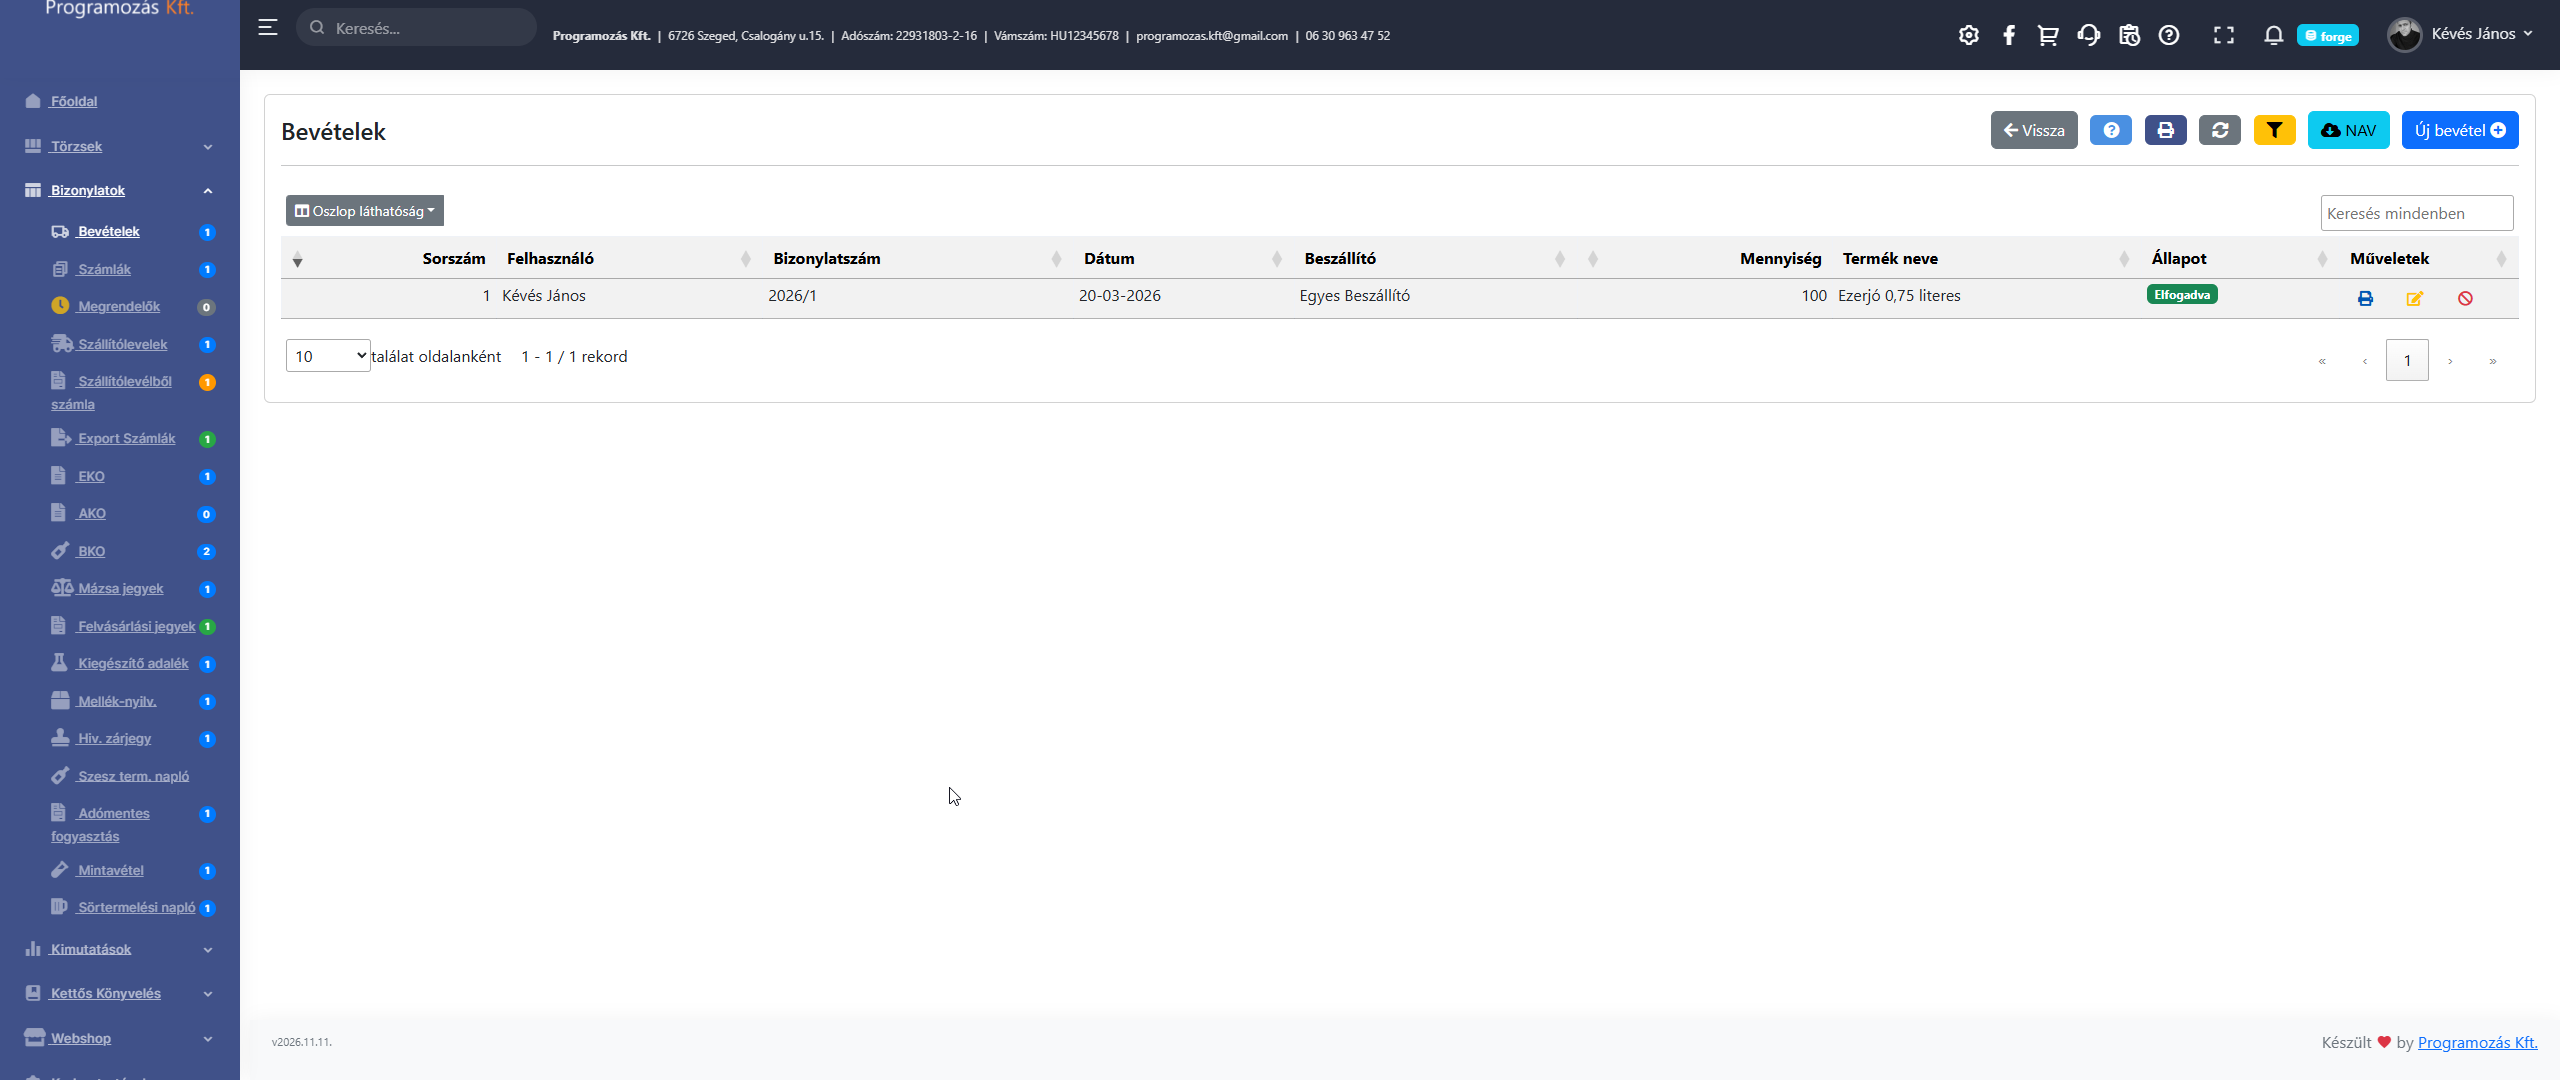
Task: Open Szállítólevelek in the sidebar
Action: [123, 344]
